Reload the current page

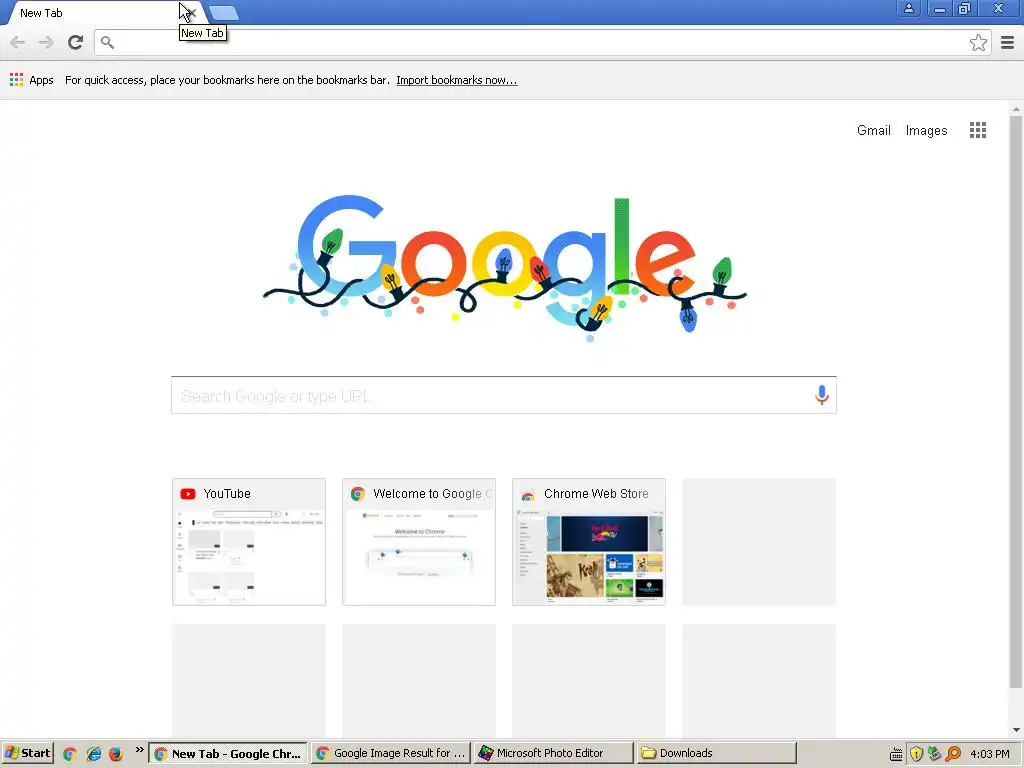tap(76, 43)
